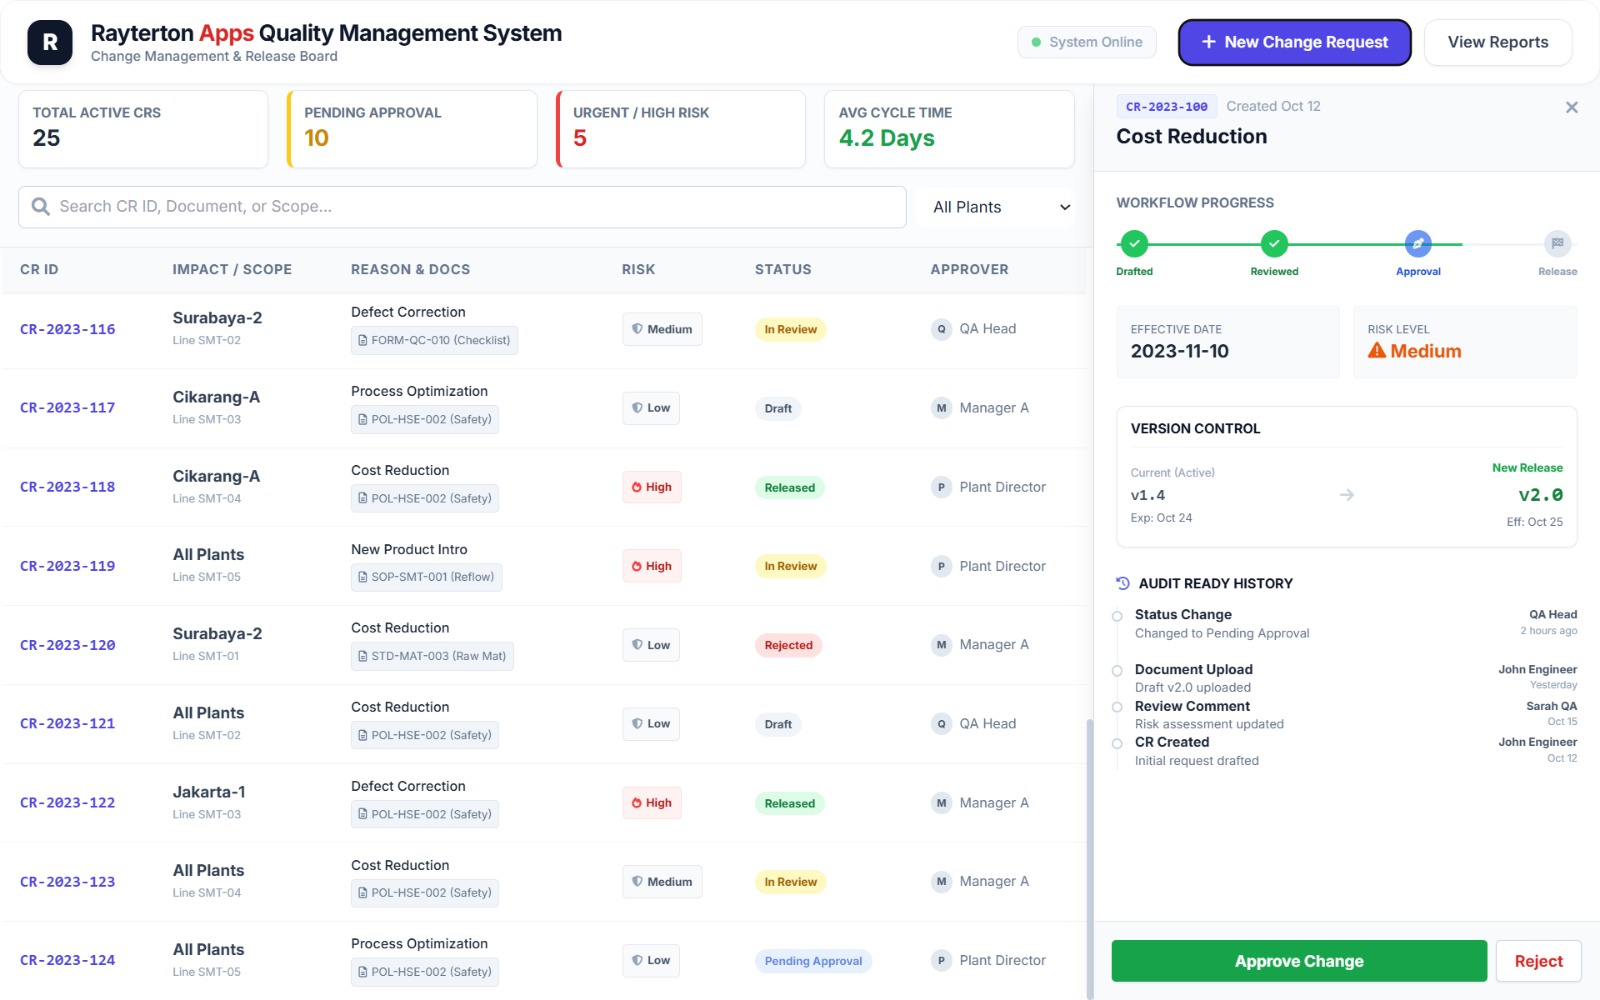1600x1000 pixels.
Task: Click the QA Head avatar for CR-2023-116
Action: [941, 329]
